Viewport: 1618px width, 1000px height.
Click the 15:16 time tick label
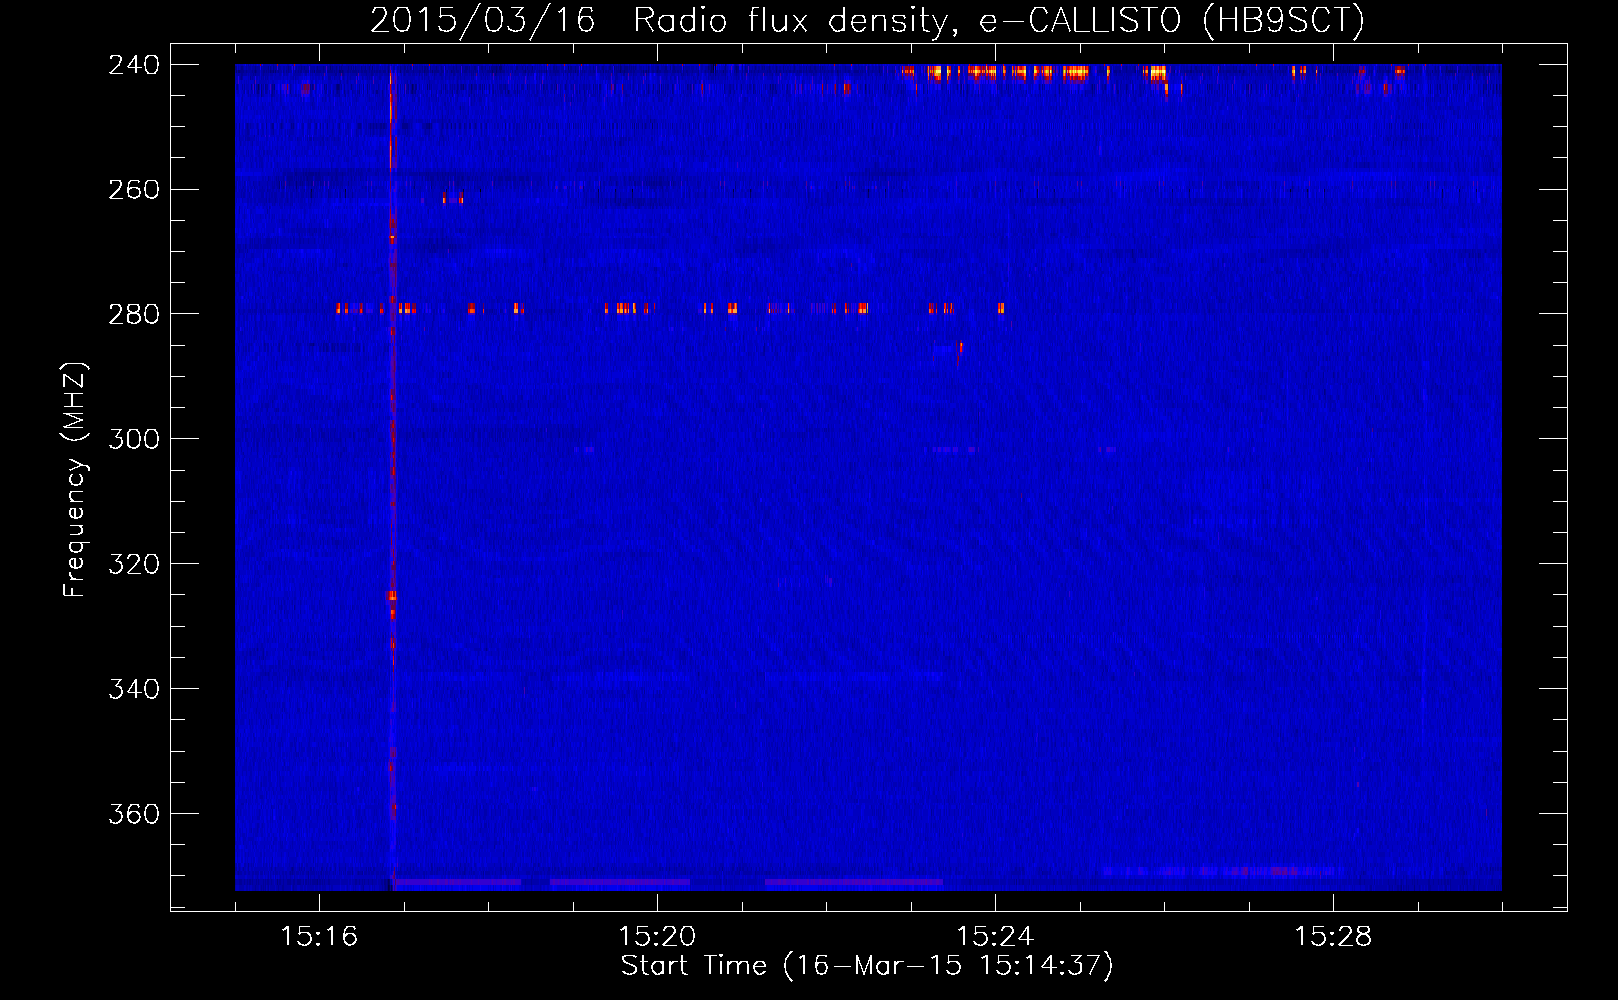coord(319,937)
